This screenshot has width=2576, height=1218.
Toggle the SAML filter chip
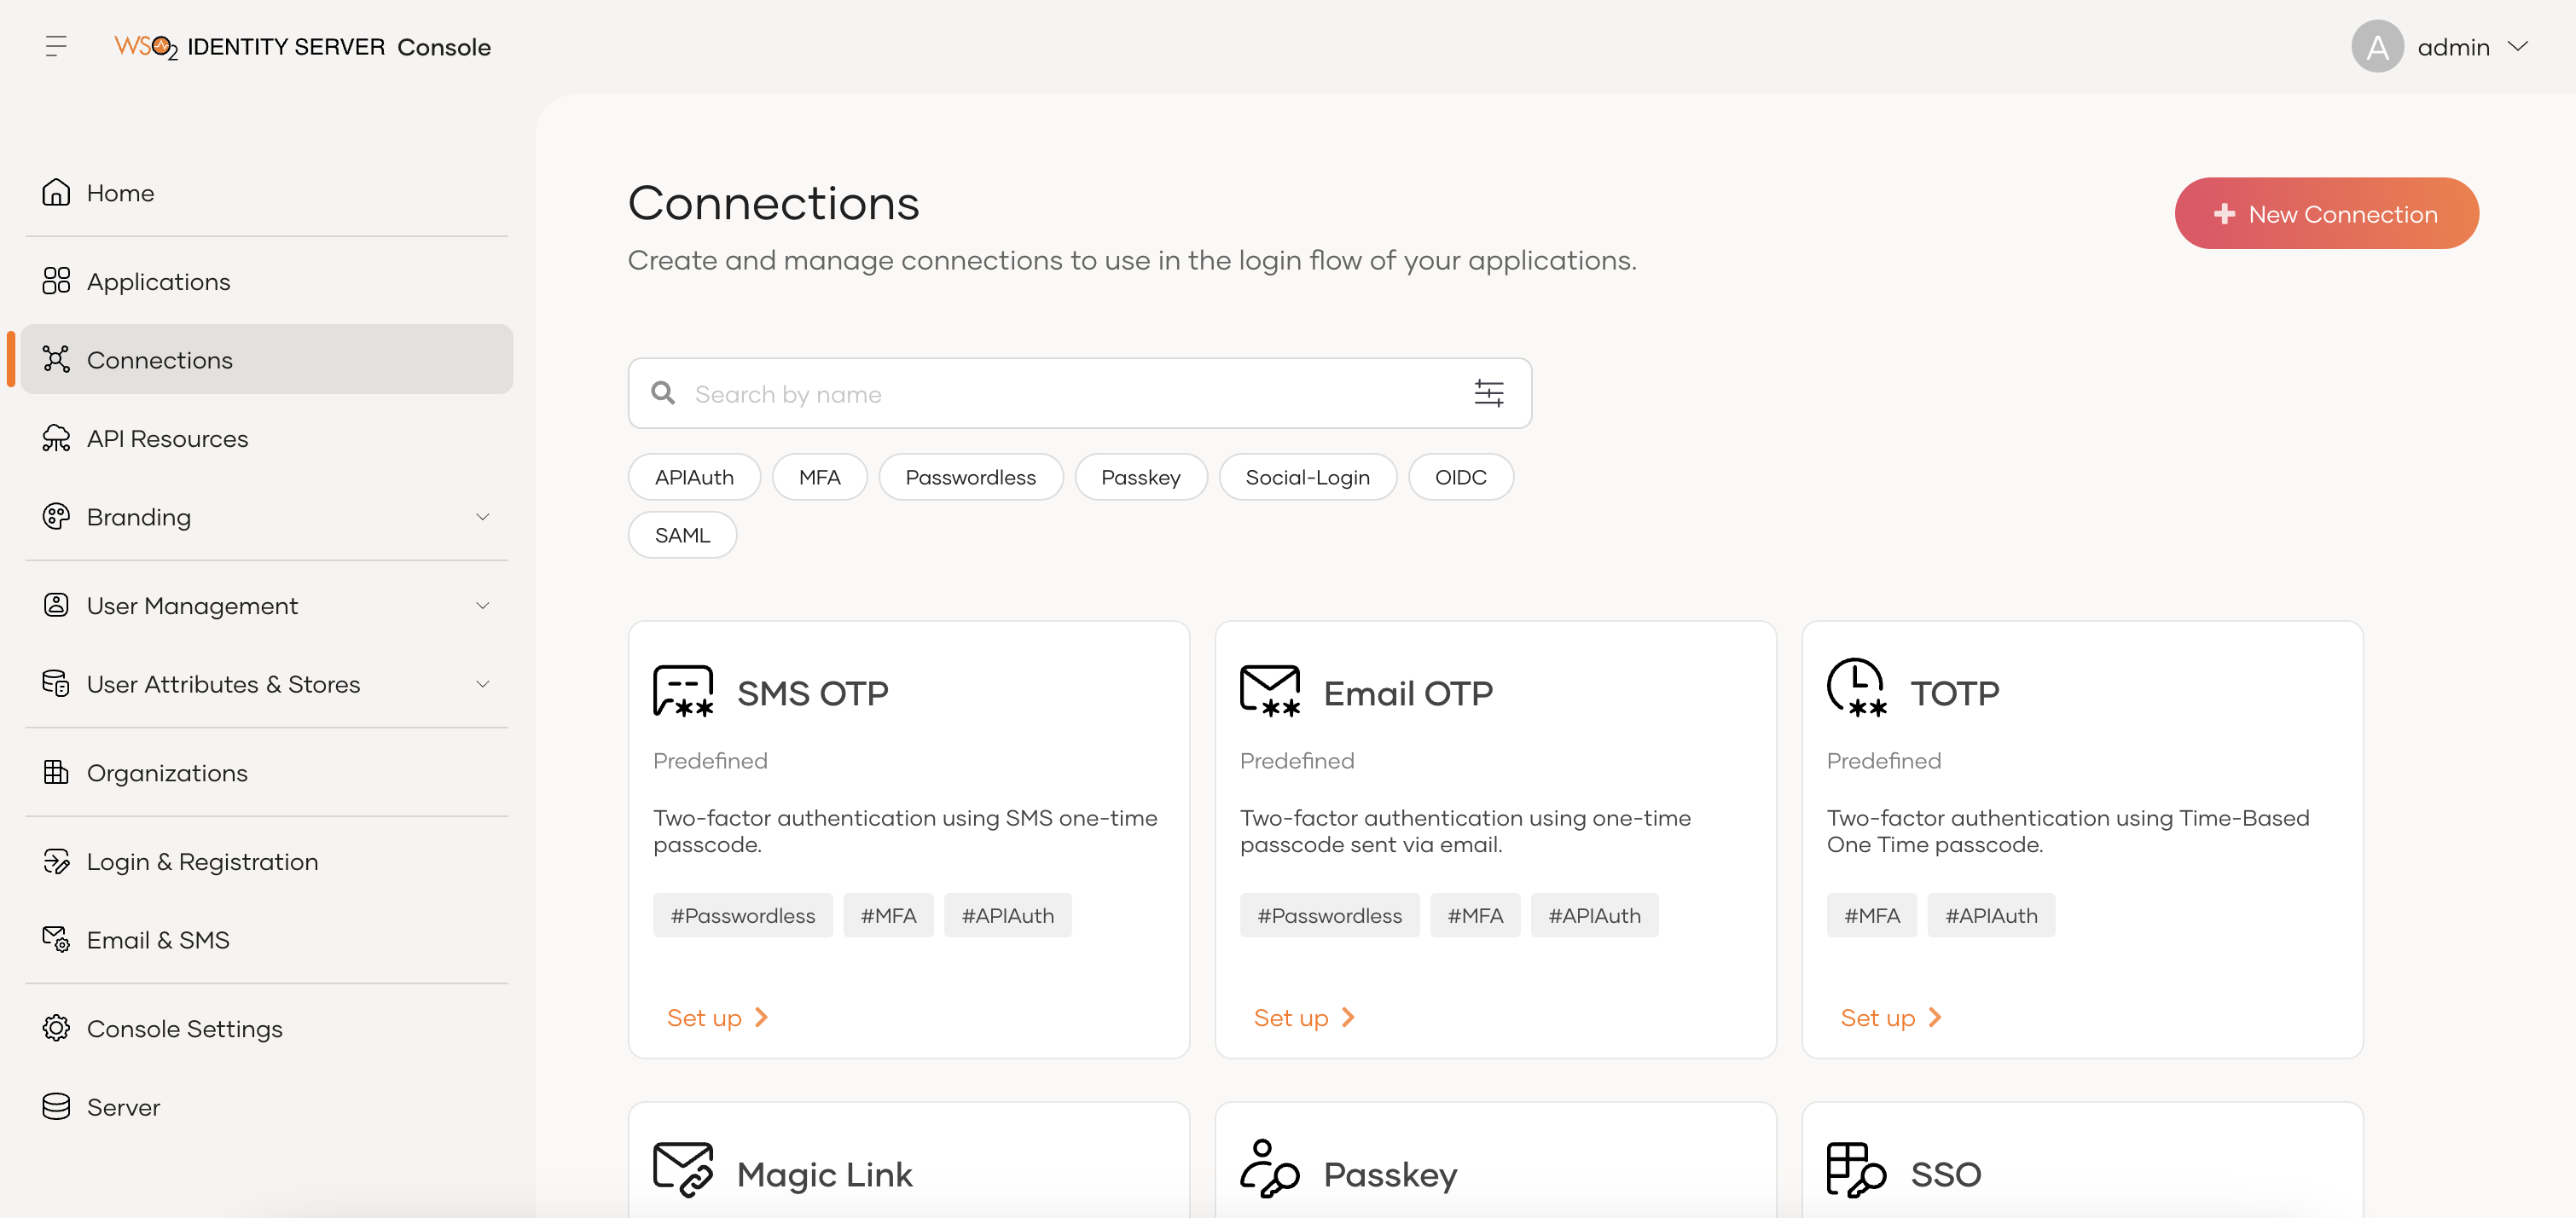pyautogui.click(x=682, y=535)
